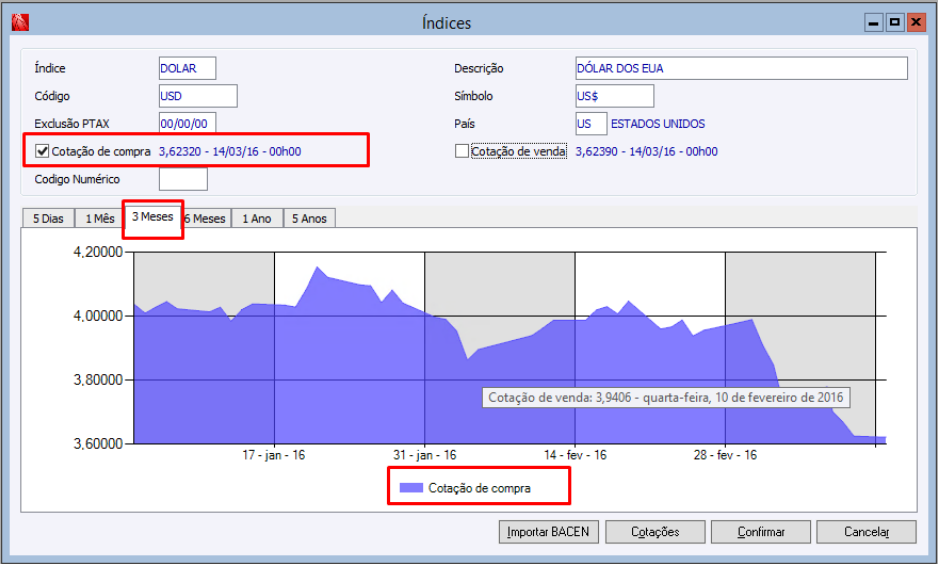Switch to the 5 Dias tab
The image size is (938, 564).
[x=48, y=219]
